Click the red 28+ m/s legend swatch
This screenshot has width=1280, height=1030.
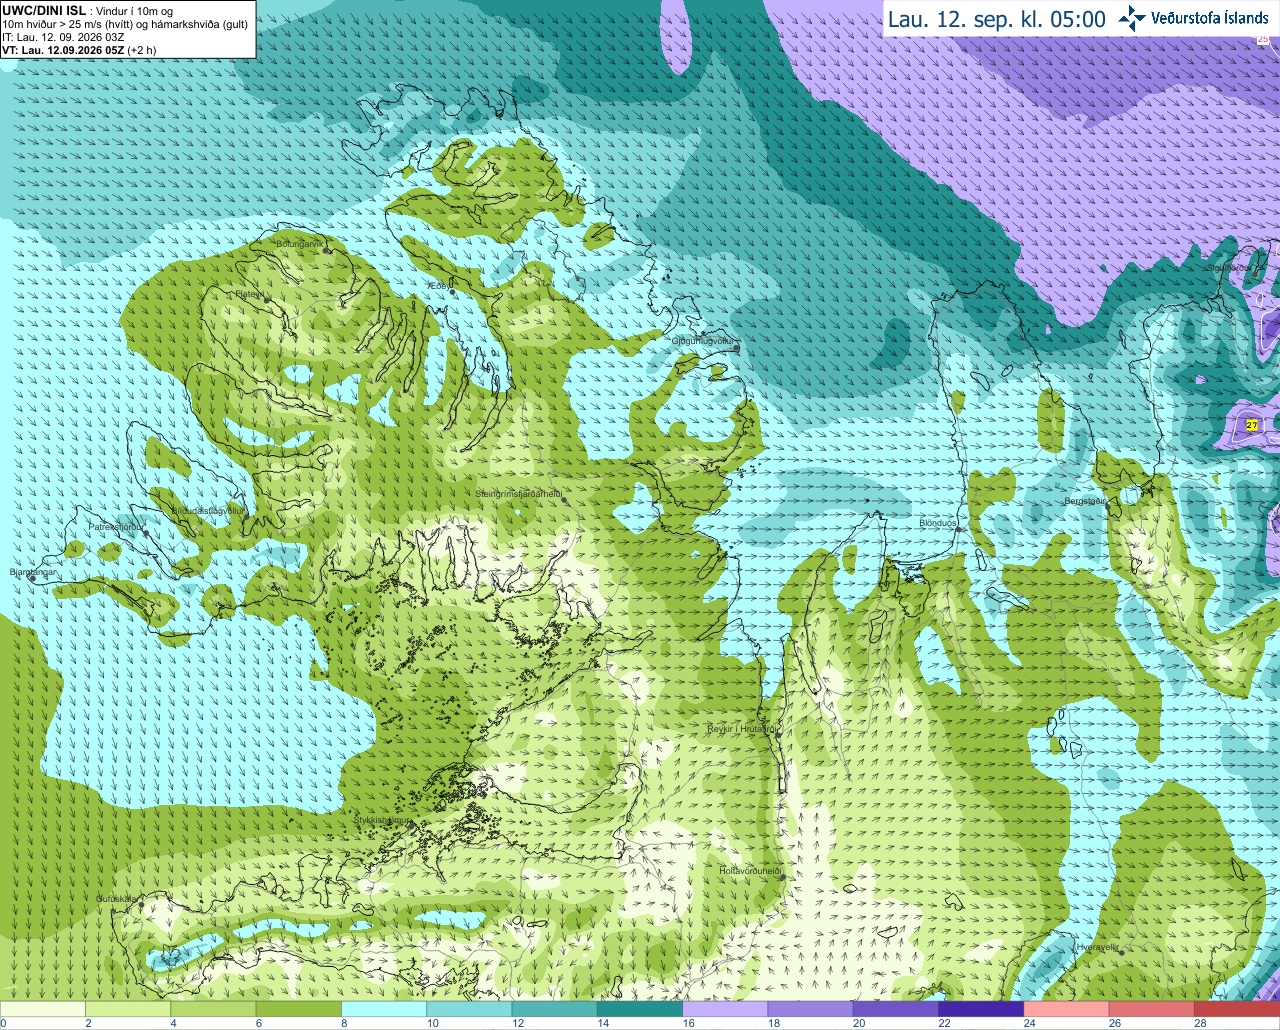(x=1237, y=1009)
